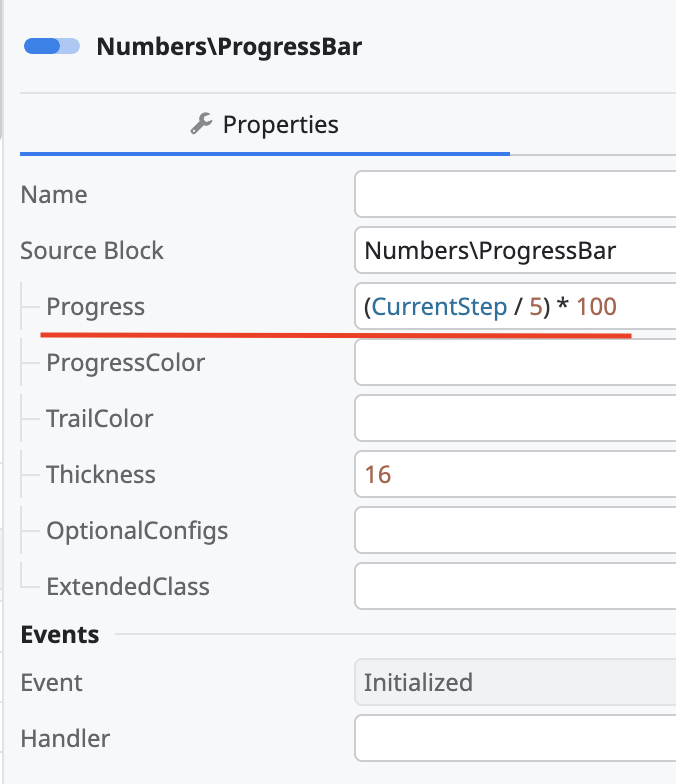Click the Progress property label
The width and height of the screenshot is (676, 784).
click(95, 306)
